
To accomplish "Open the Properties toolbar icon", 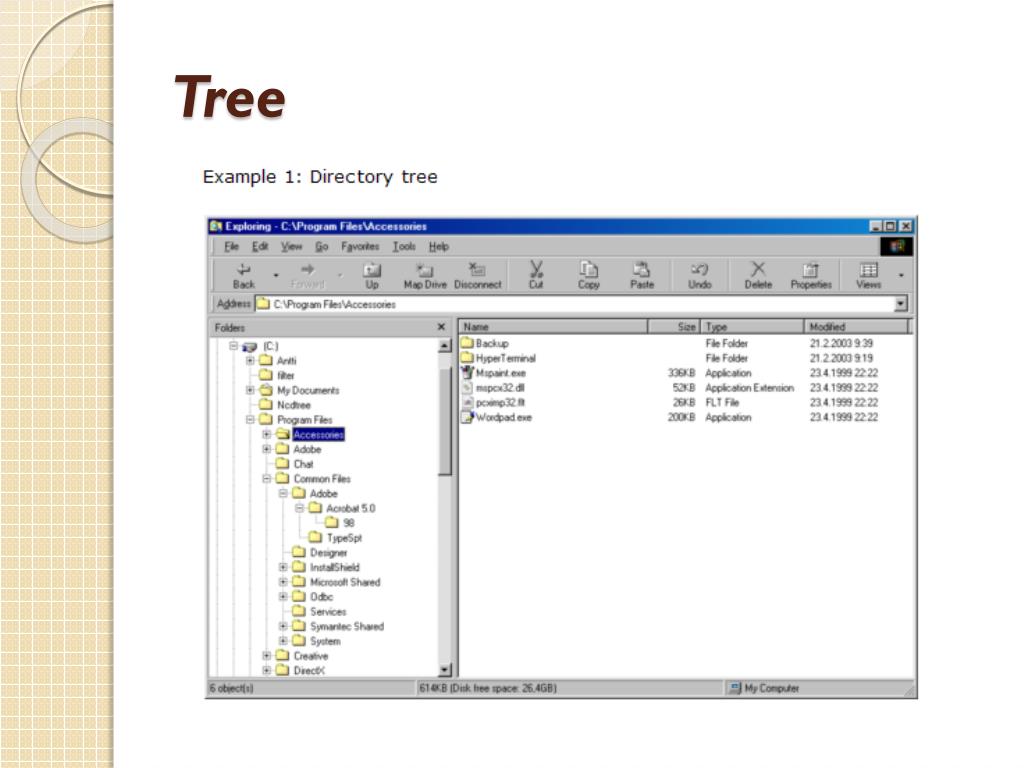I will coord(811,270).
